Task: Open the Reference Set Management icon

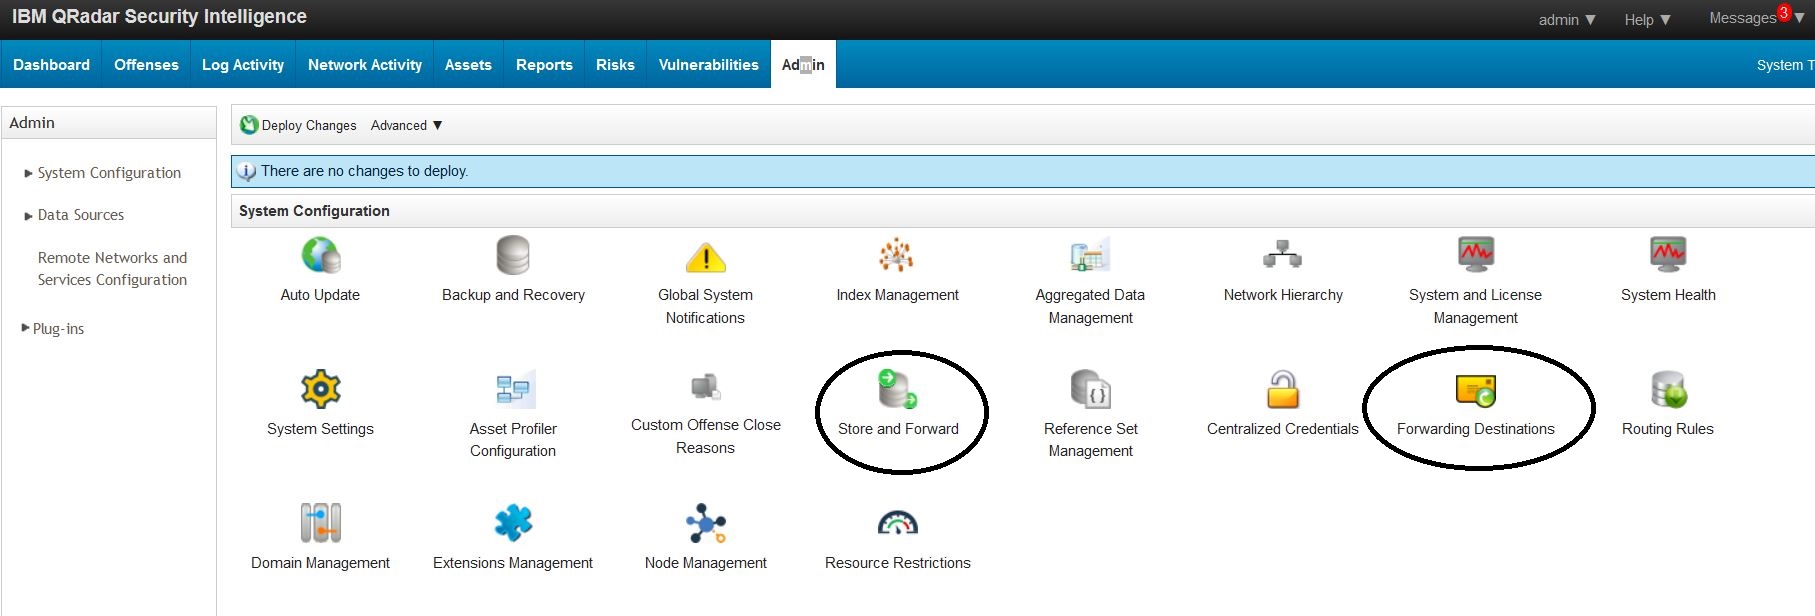Action: pos(1090,389)
